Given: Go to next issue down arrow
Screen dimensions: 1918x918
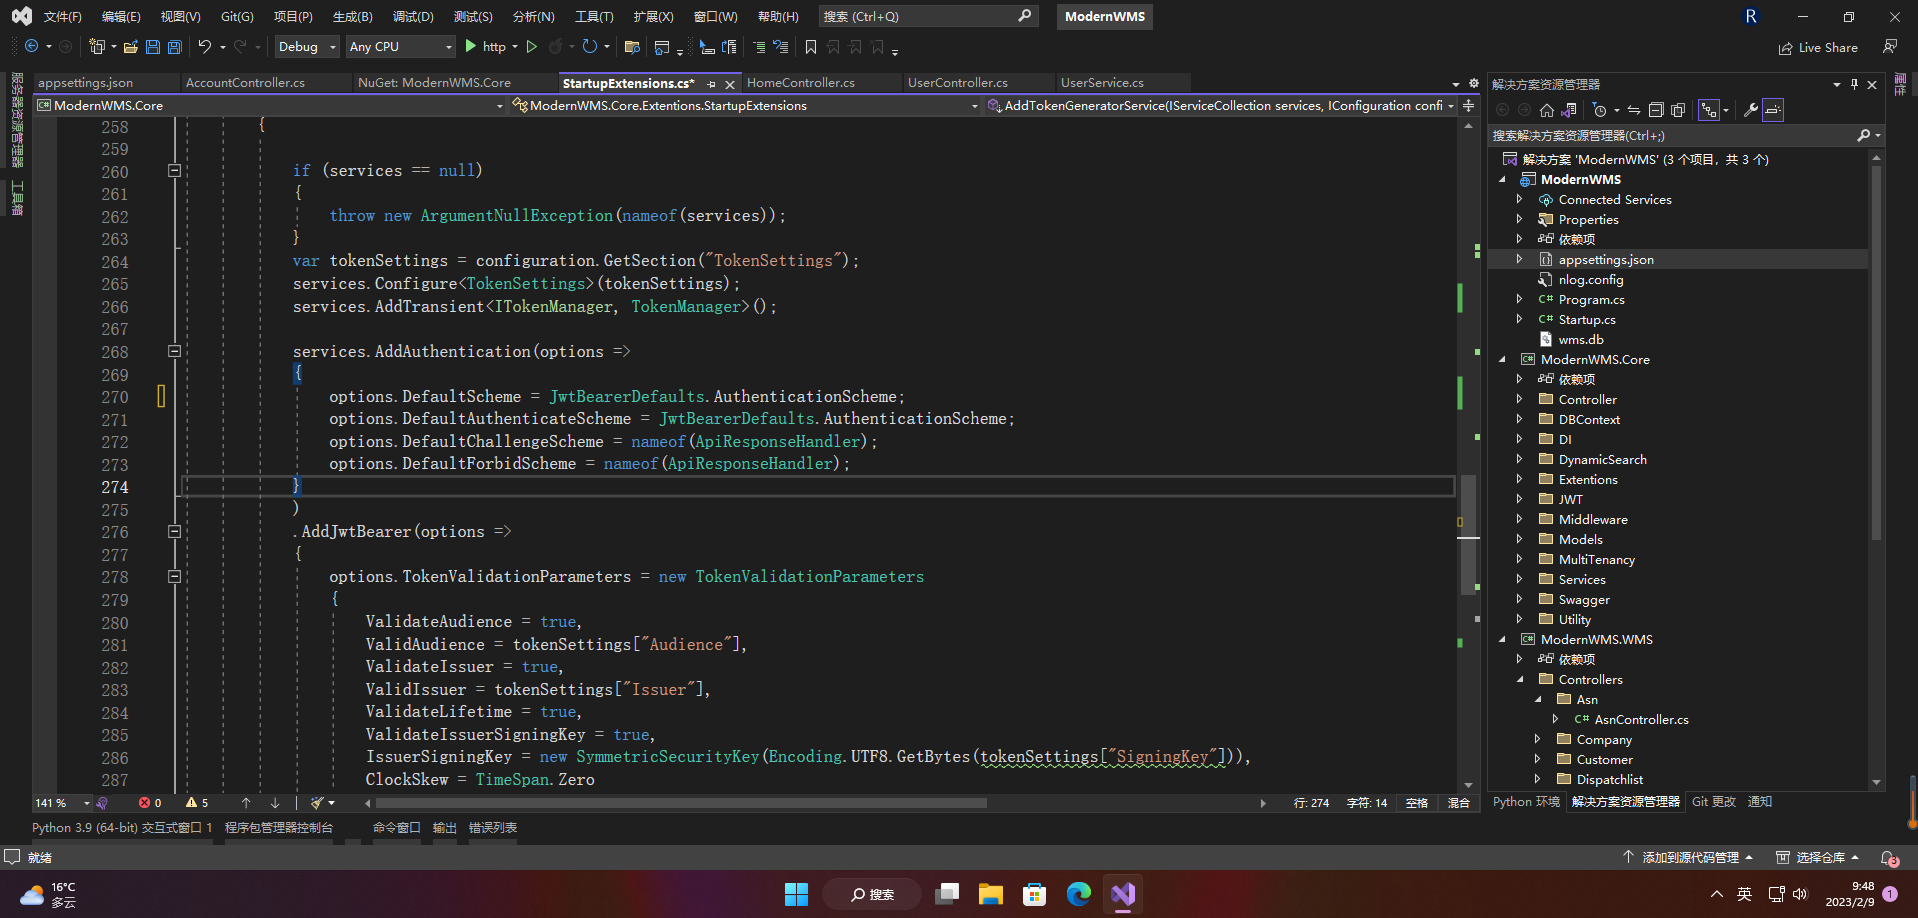Looking at the screenshot, I should [275, 803].
